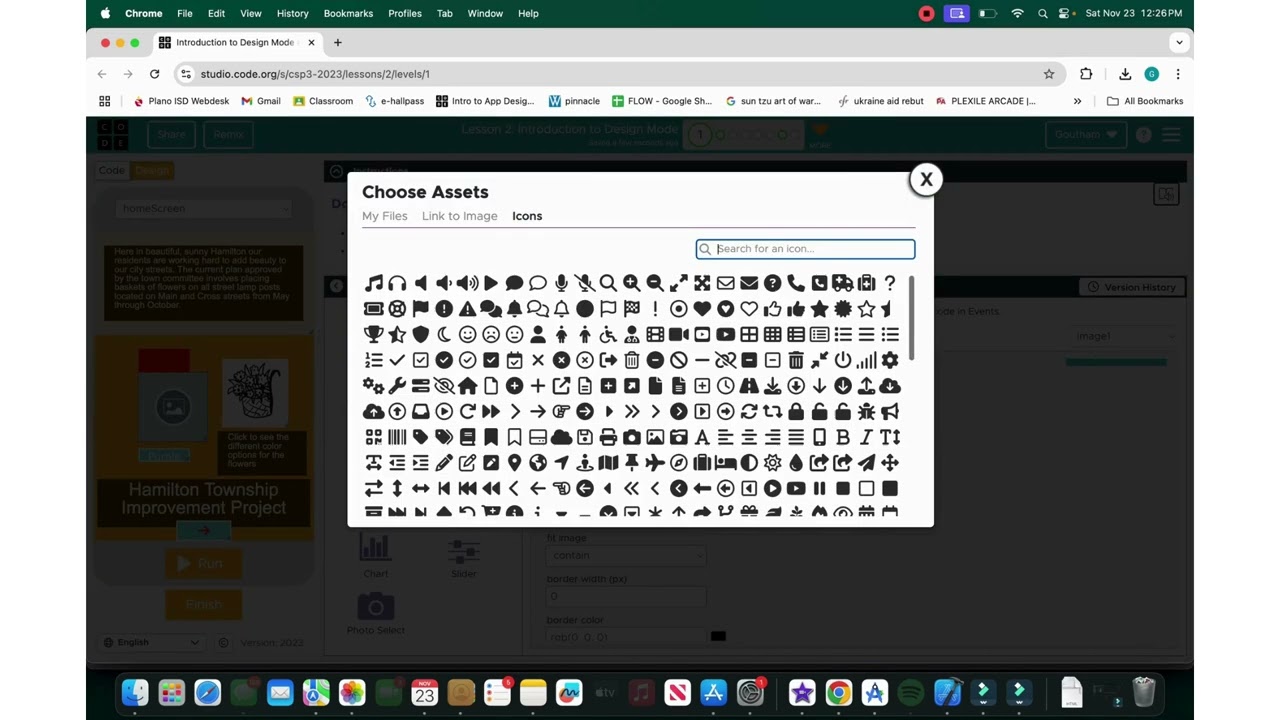1280x720 pixels.
Task: Switch to the My Files tab
Action: 385,216
